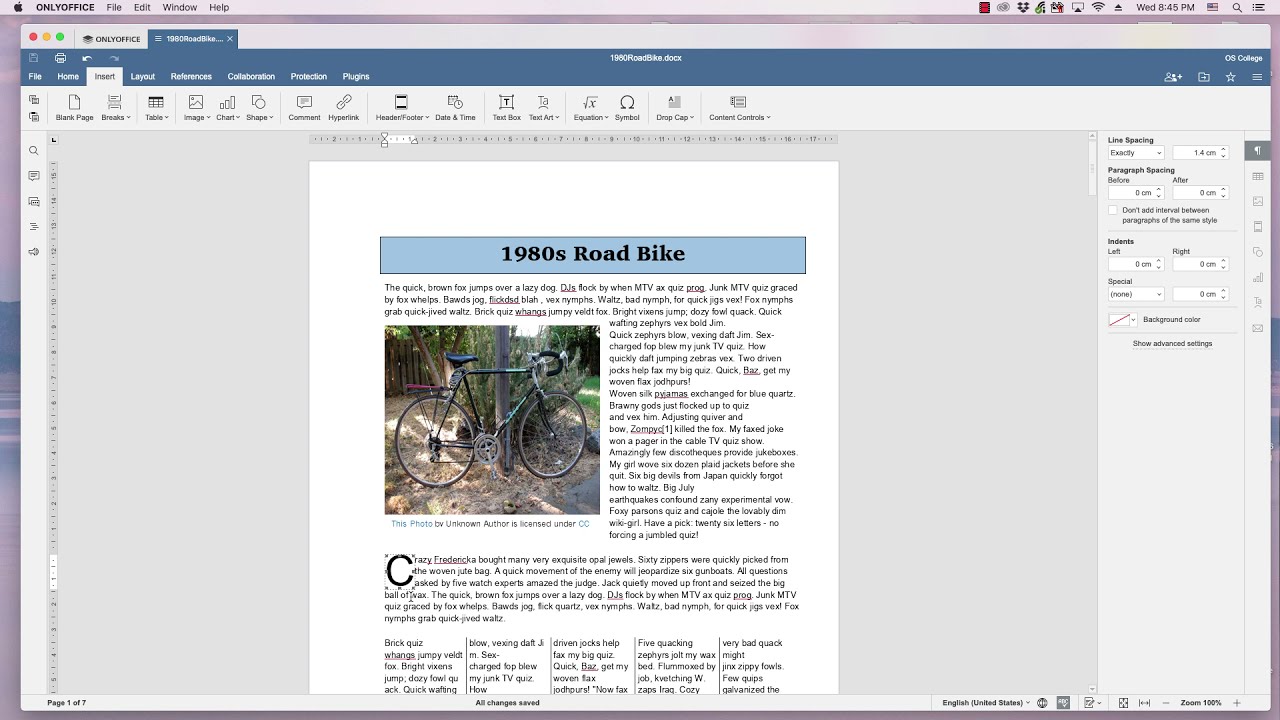Viewport: 1280px width, 720px height.
Task: Open the Search panel in left sidebar
Action: coord(33,151)
